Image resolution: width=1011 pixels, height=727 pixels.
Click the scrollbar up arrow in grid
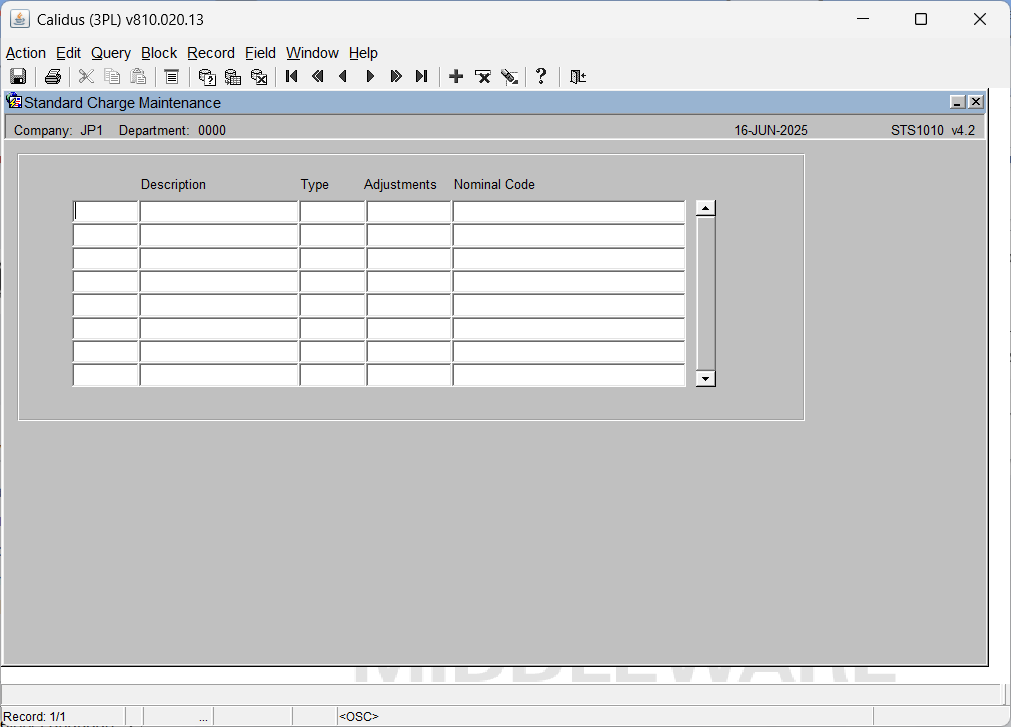(x=705, y=208)
